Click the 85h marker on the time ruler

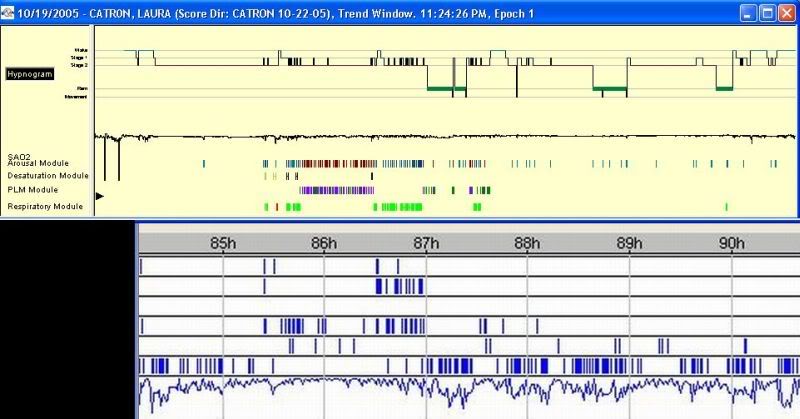click(223, 242)
